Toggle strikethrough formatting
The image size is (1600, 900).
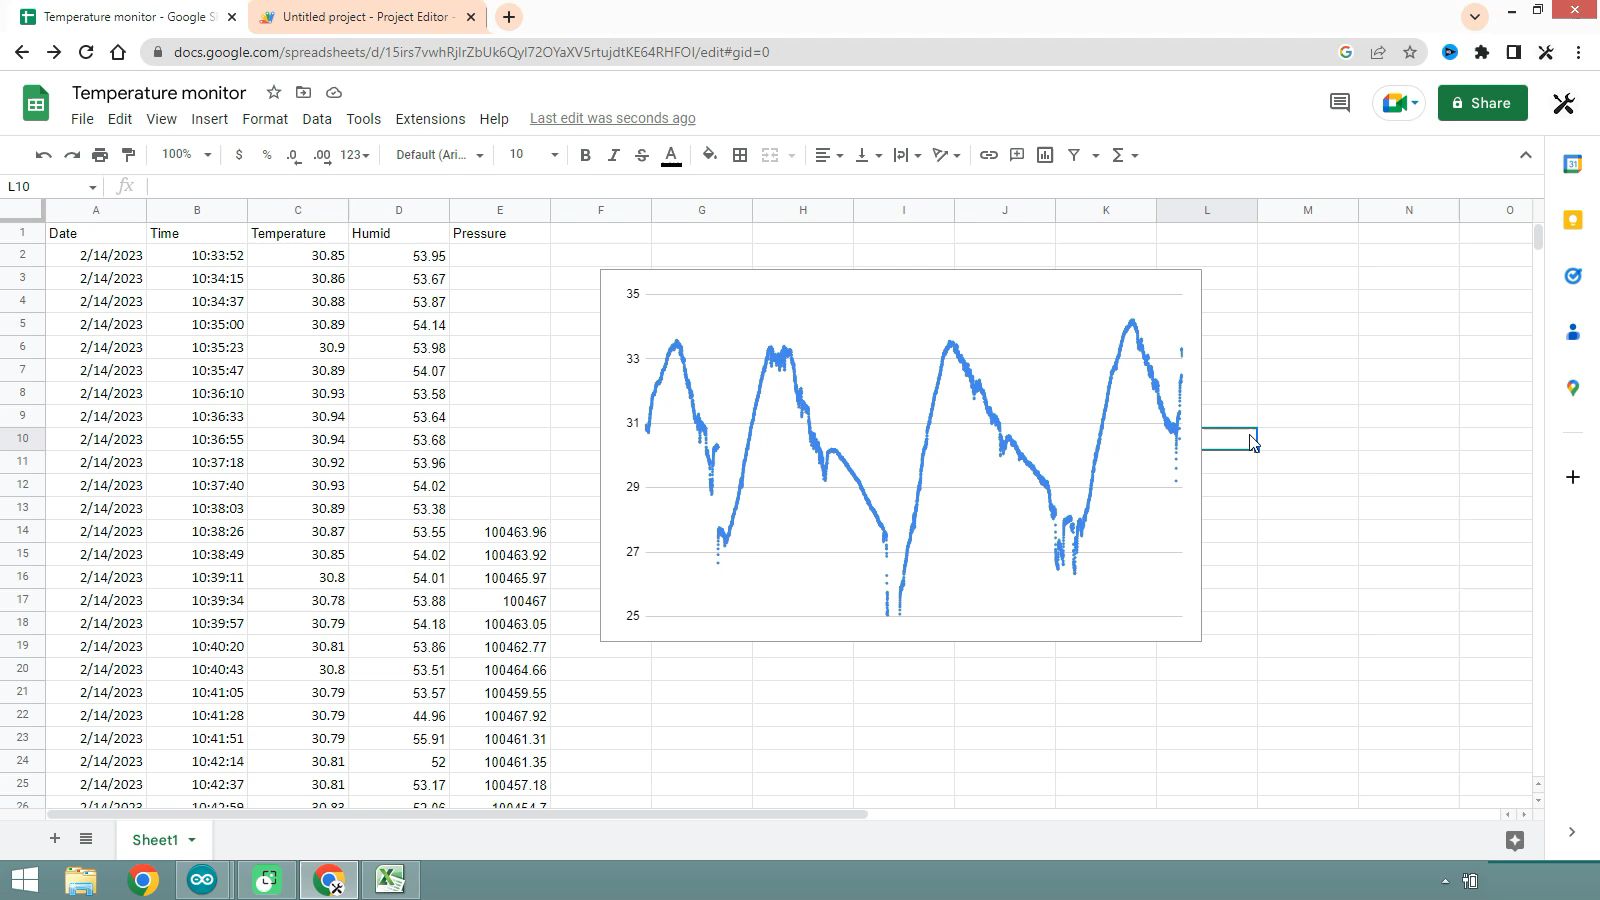642,155
